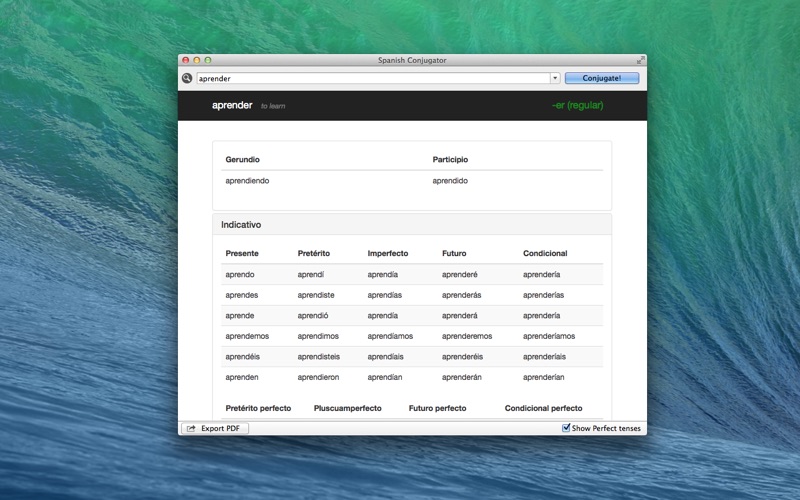This screenshot has height=500, width=800.
Task: Click the Futuro perfecto column header
Action: click(x=437, y=408)
